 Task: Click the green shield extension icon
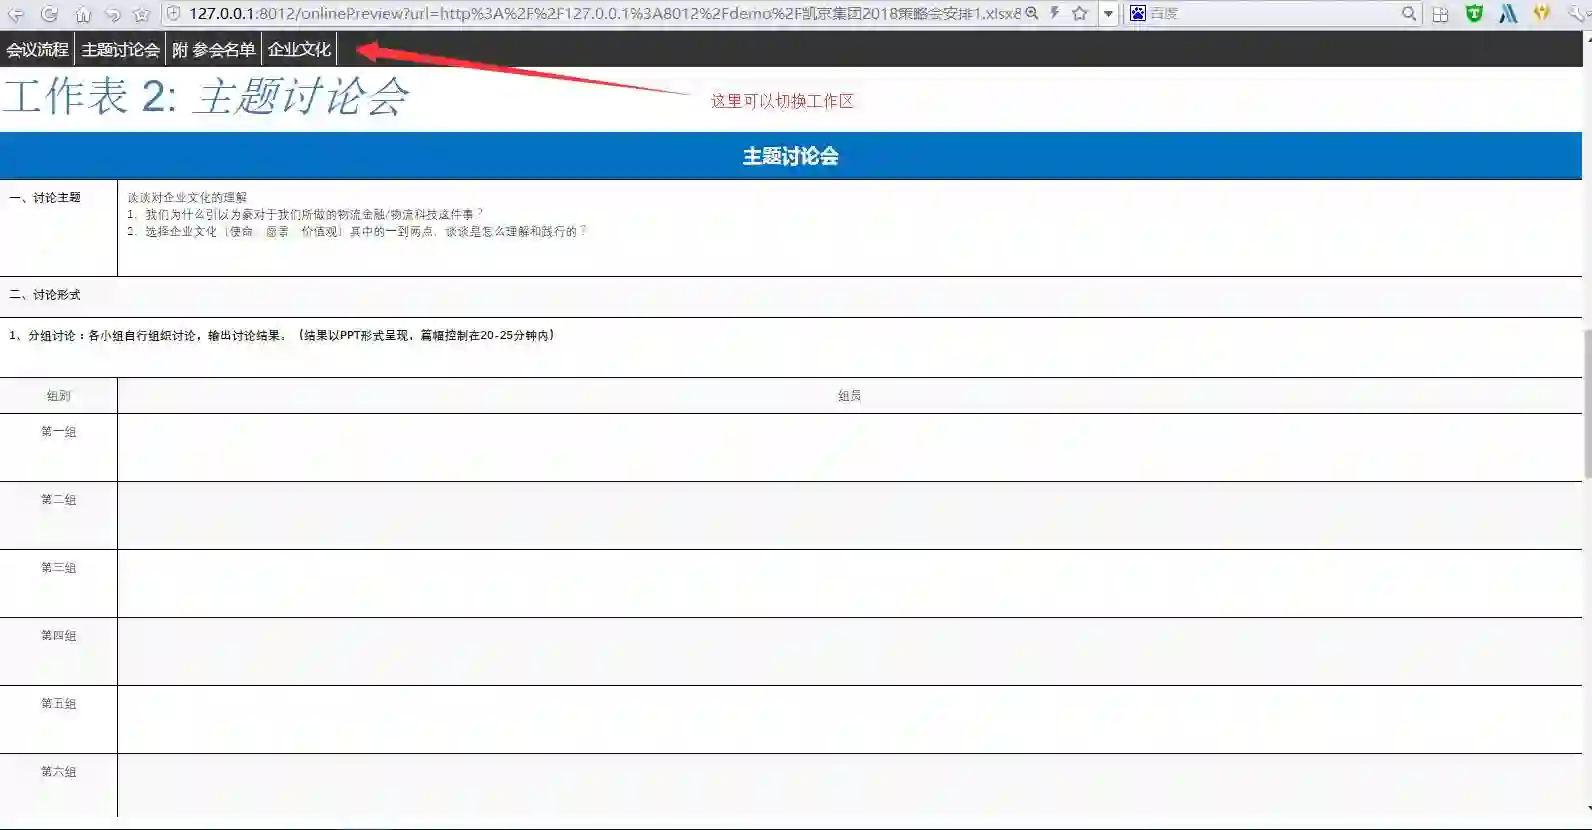click(1474, 13)
